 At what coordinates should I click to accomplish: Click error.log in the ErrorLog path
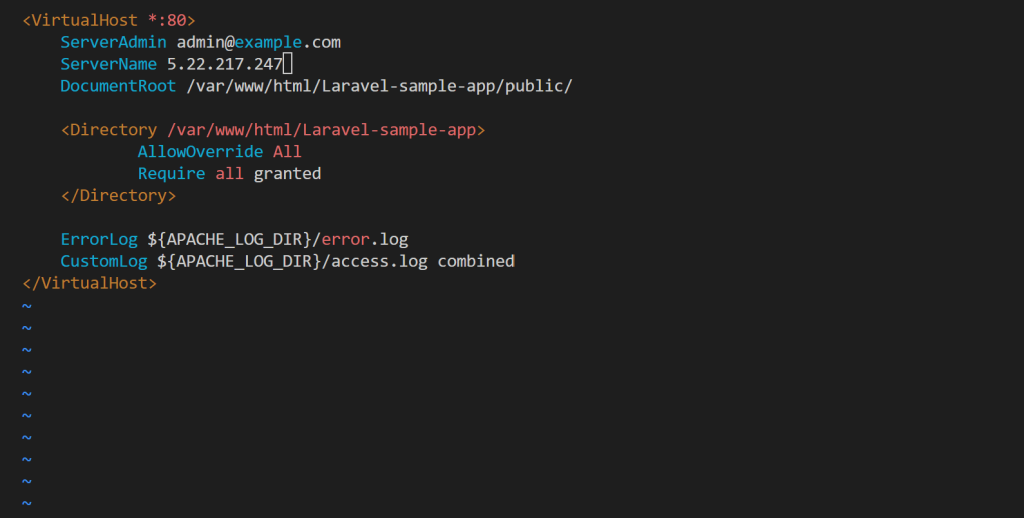364,240
